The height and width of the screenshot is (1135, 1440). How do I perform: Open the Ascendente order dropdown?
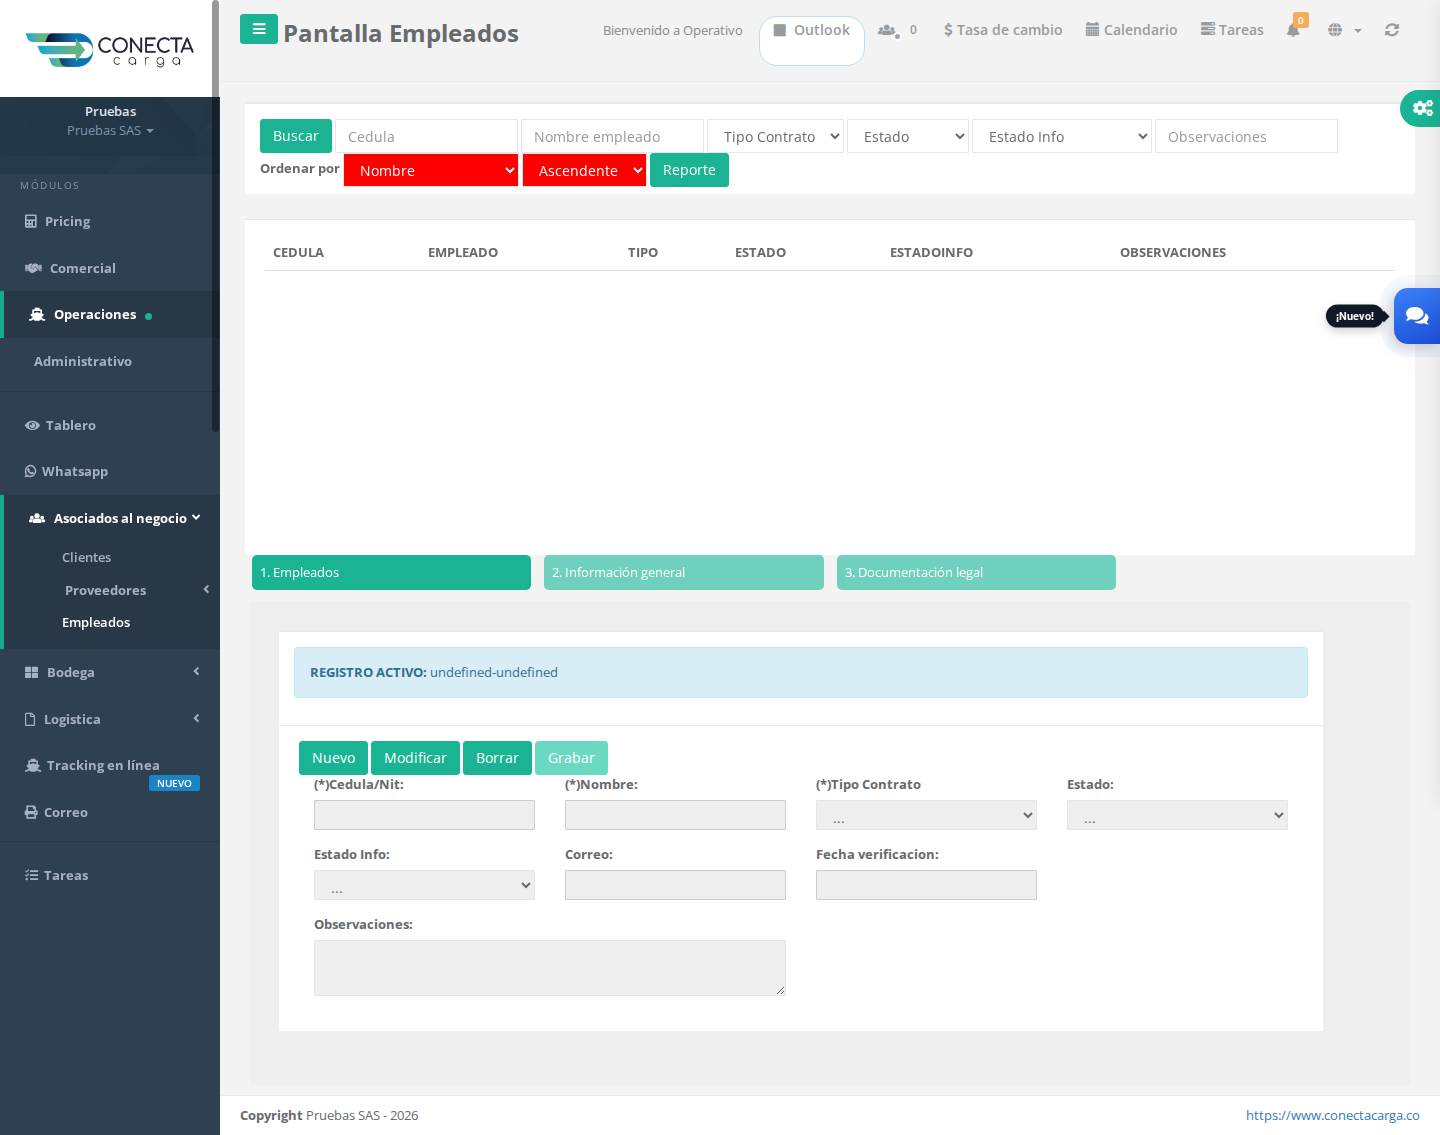point(584,170)
